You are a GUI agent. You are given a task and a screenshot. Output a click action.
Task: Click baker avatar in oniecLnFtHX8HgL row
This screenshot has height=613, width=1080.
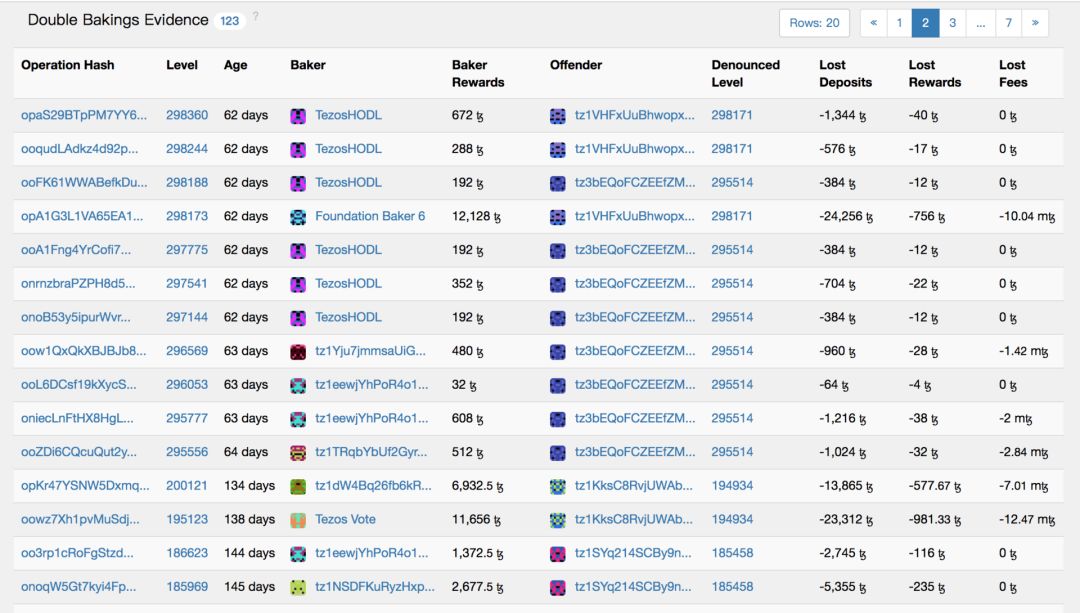pyautogui.click(x=298, y=419)
